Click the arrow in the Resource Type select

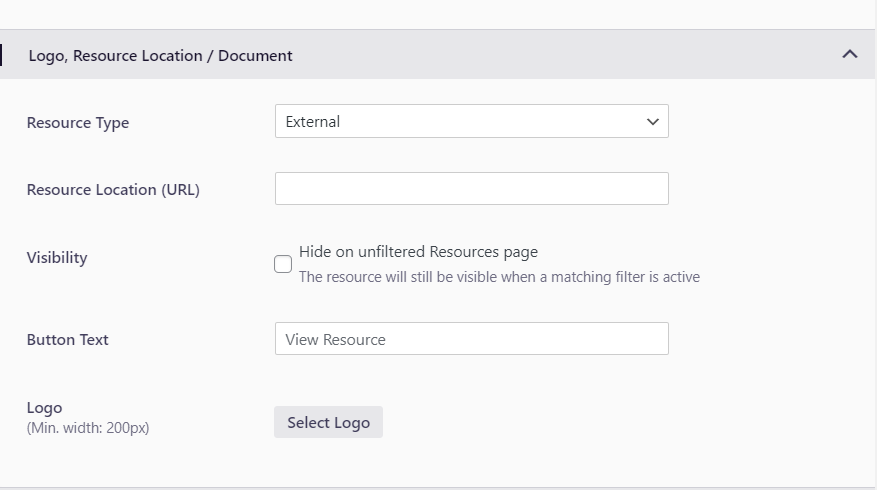tap(653, 122)
